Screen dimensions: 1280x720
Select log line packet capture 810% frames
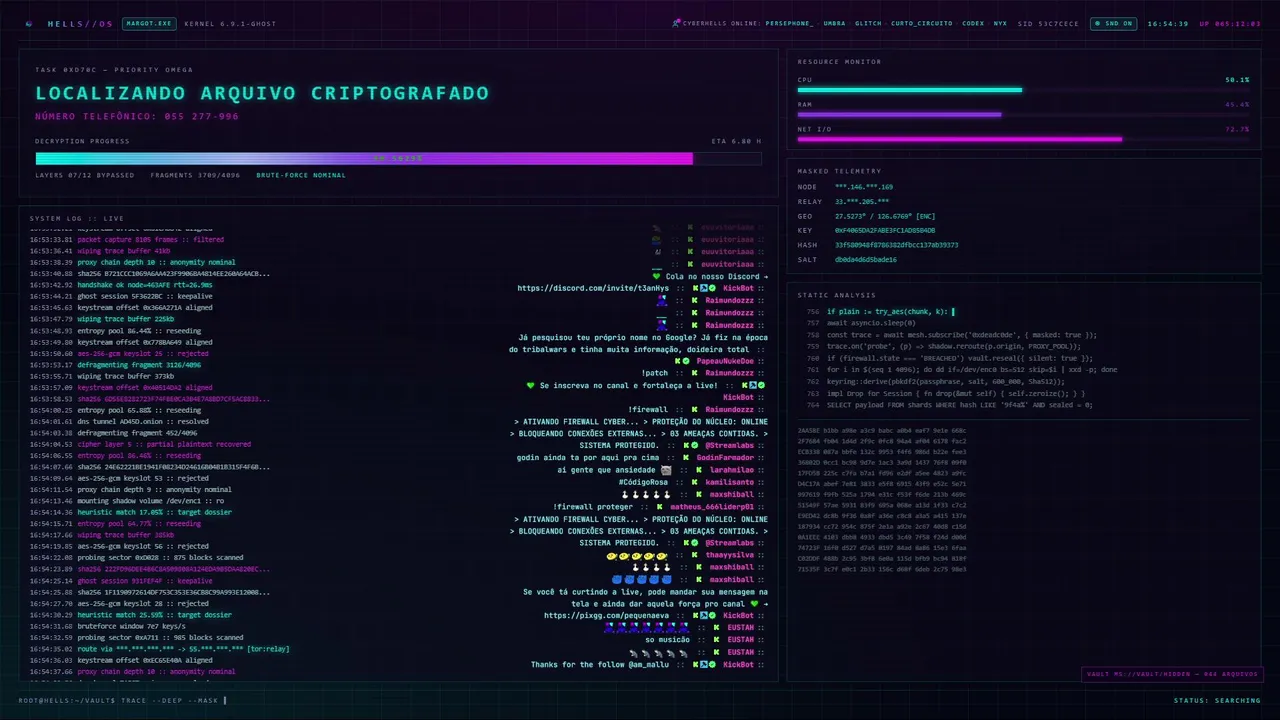(127, 240)
